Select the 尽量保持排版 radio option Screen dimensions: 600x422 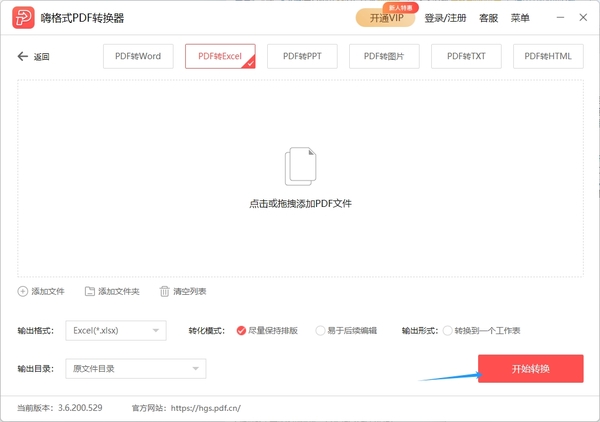(x=241, y=330)
